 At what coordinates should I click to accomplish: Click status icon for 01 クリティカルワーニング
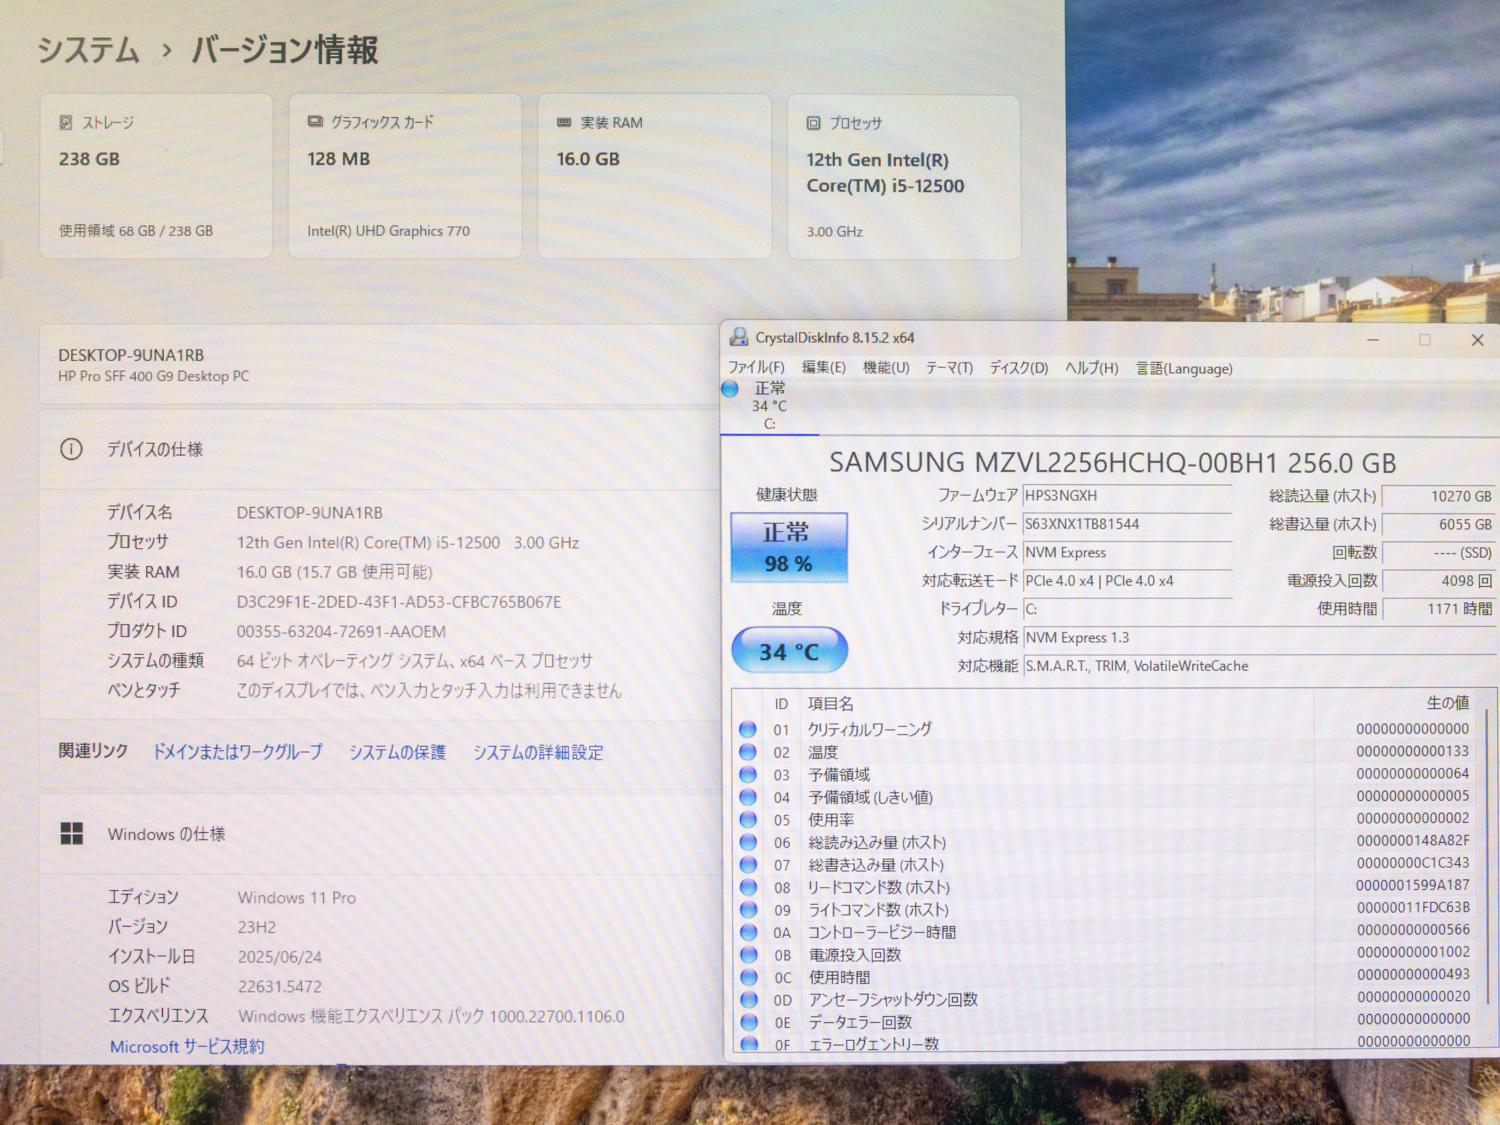pos(747,729)
